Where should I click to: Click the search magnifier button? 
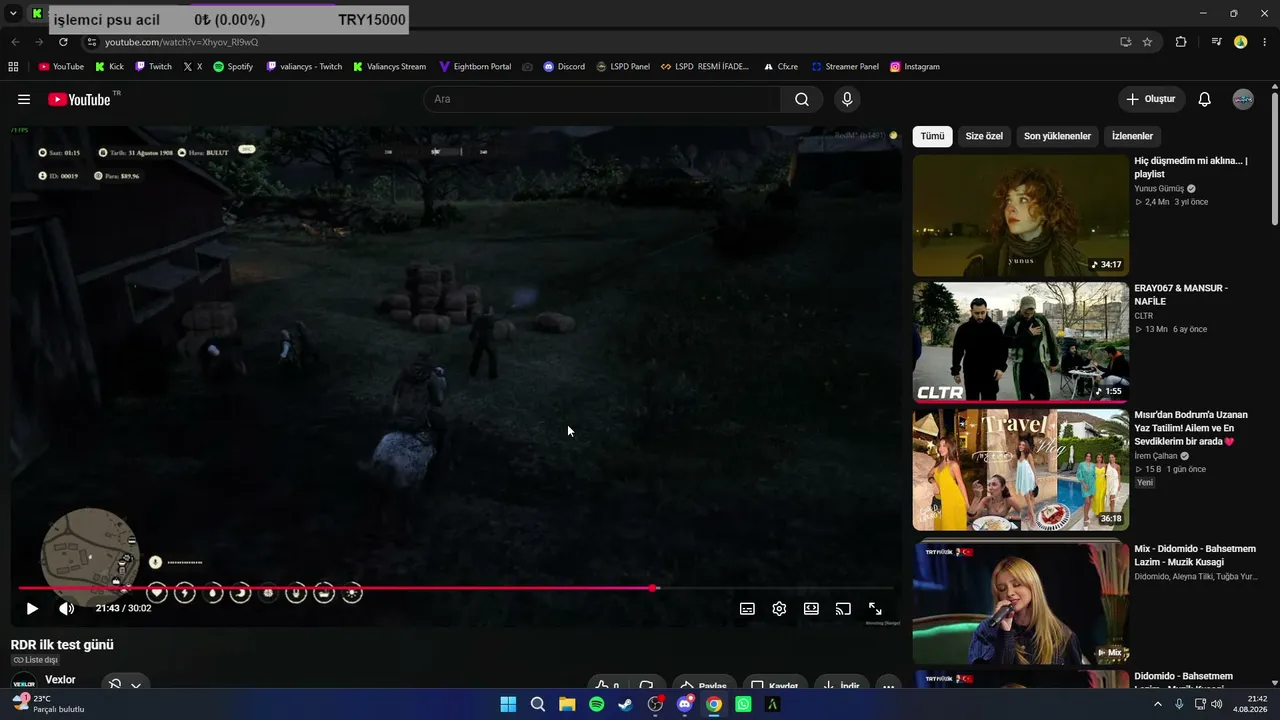(x=802, y=99)
